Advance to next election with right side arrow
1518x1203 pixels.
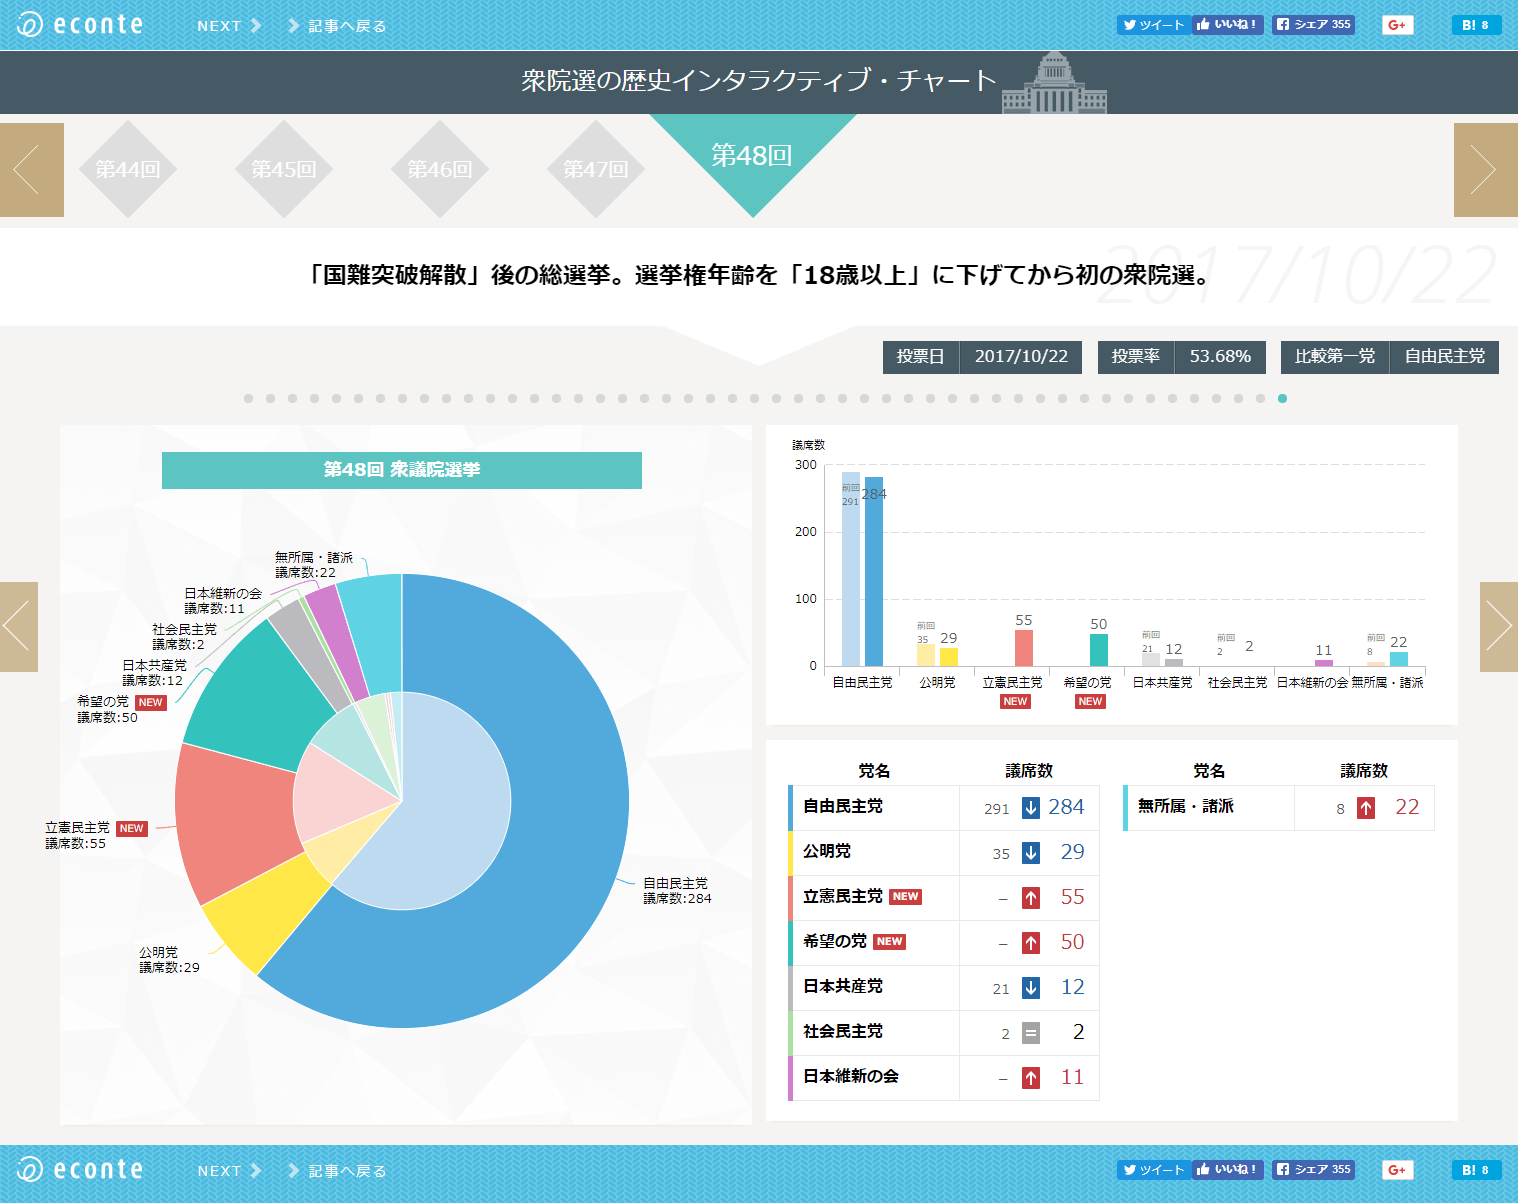pyautogui.click(x=1499, y=627)
